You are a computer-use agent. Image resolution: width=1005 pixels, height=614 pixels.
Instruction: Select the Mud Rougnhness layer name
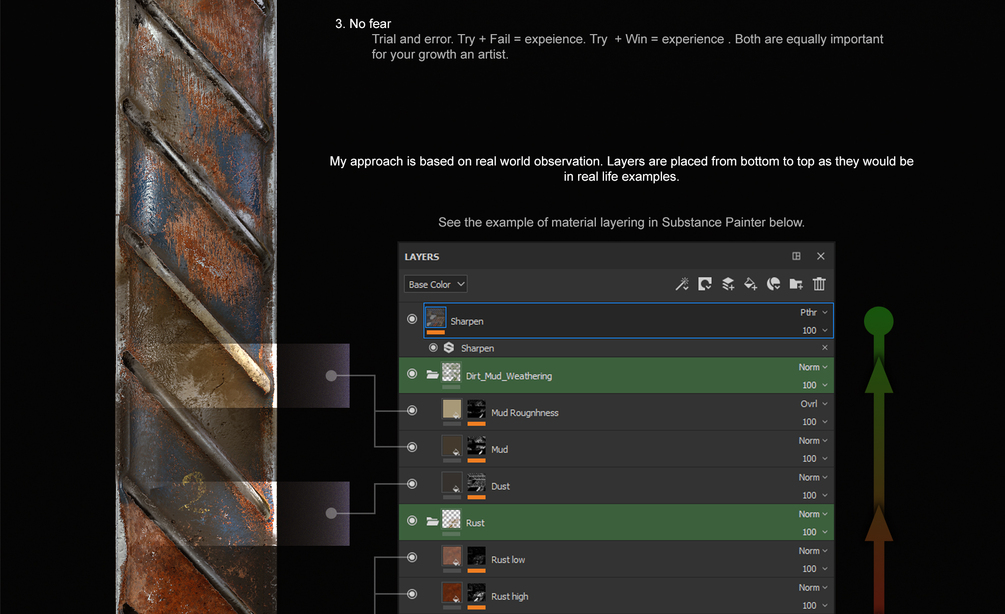pos(524,413)
